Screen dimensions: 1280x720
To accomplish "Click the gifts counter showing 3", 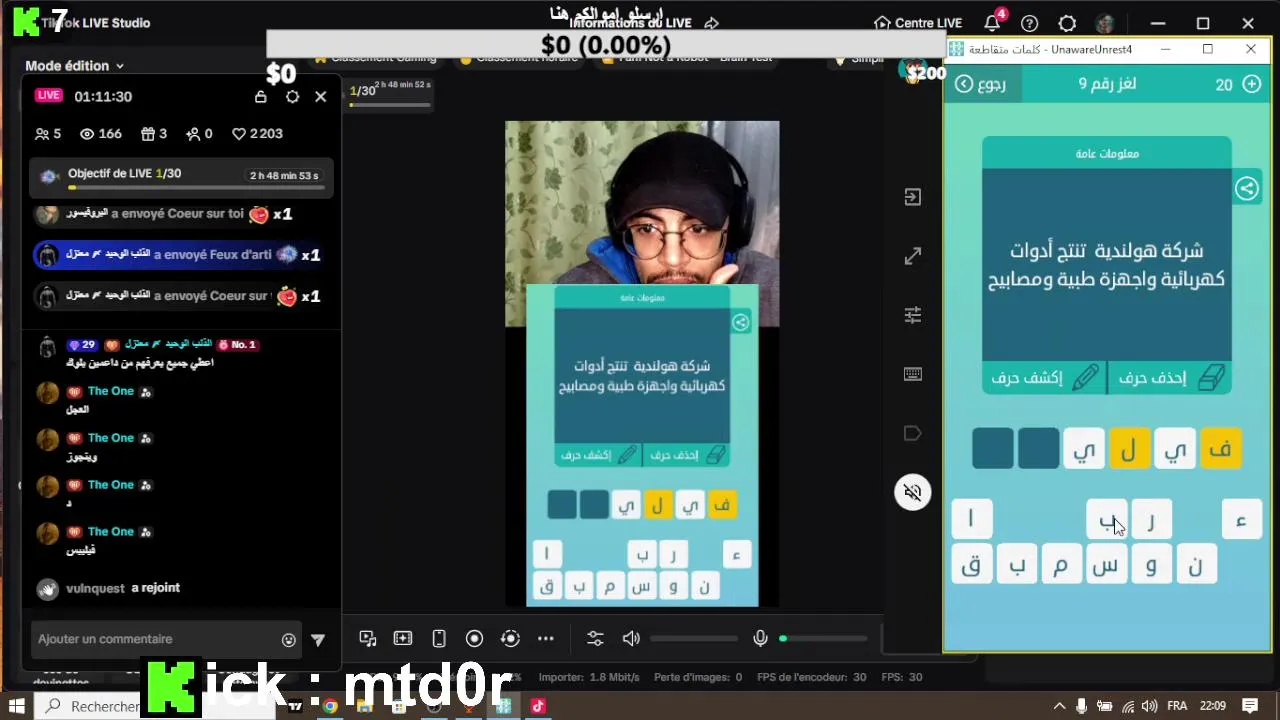I will (x=154, y=134).
